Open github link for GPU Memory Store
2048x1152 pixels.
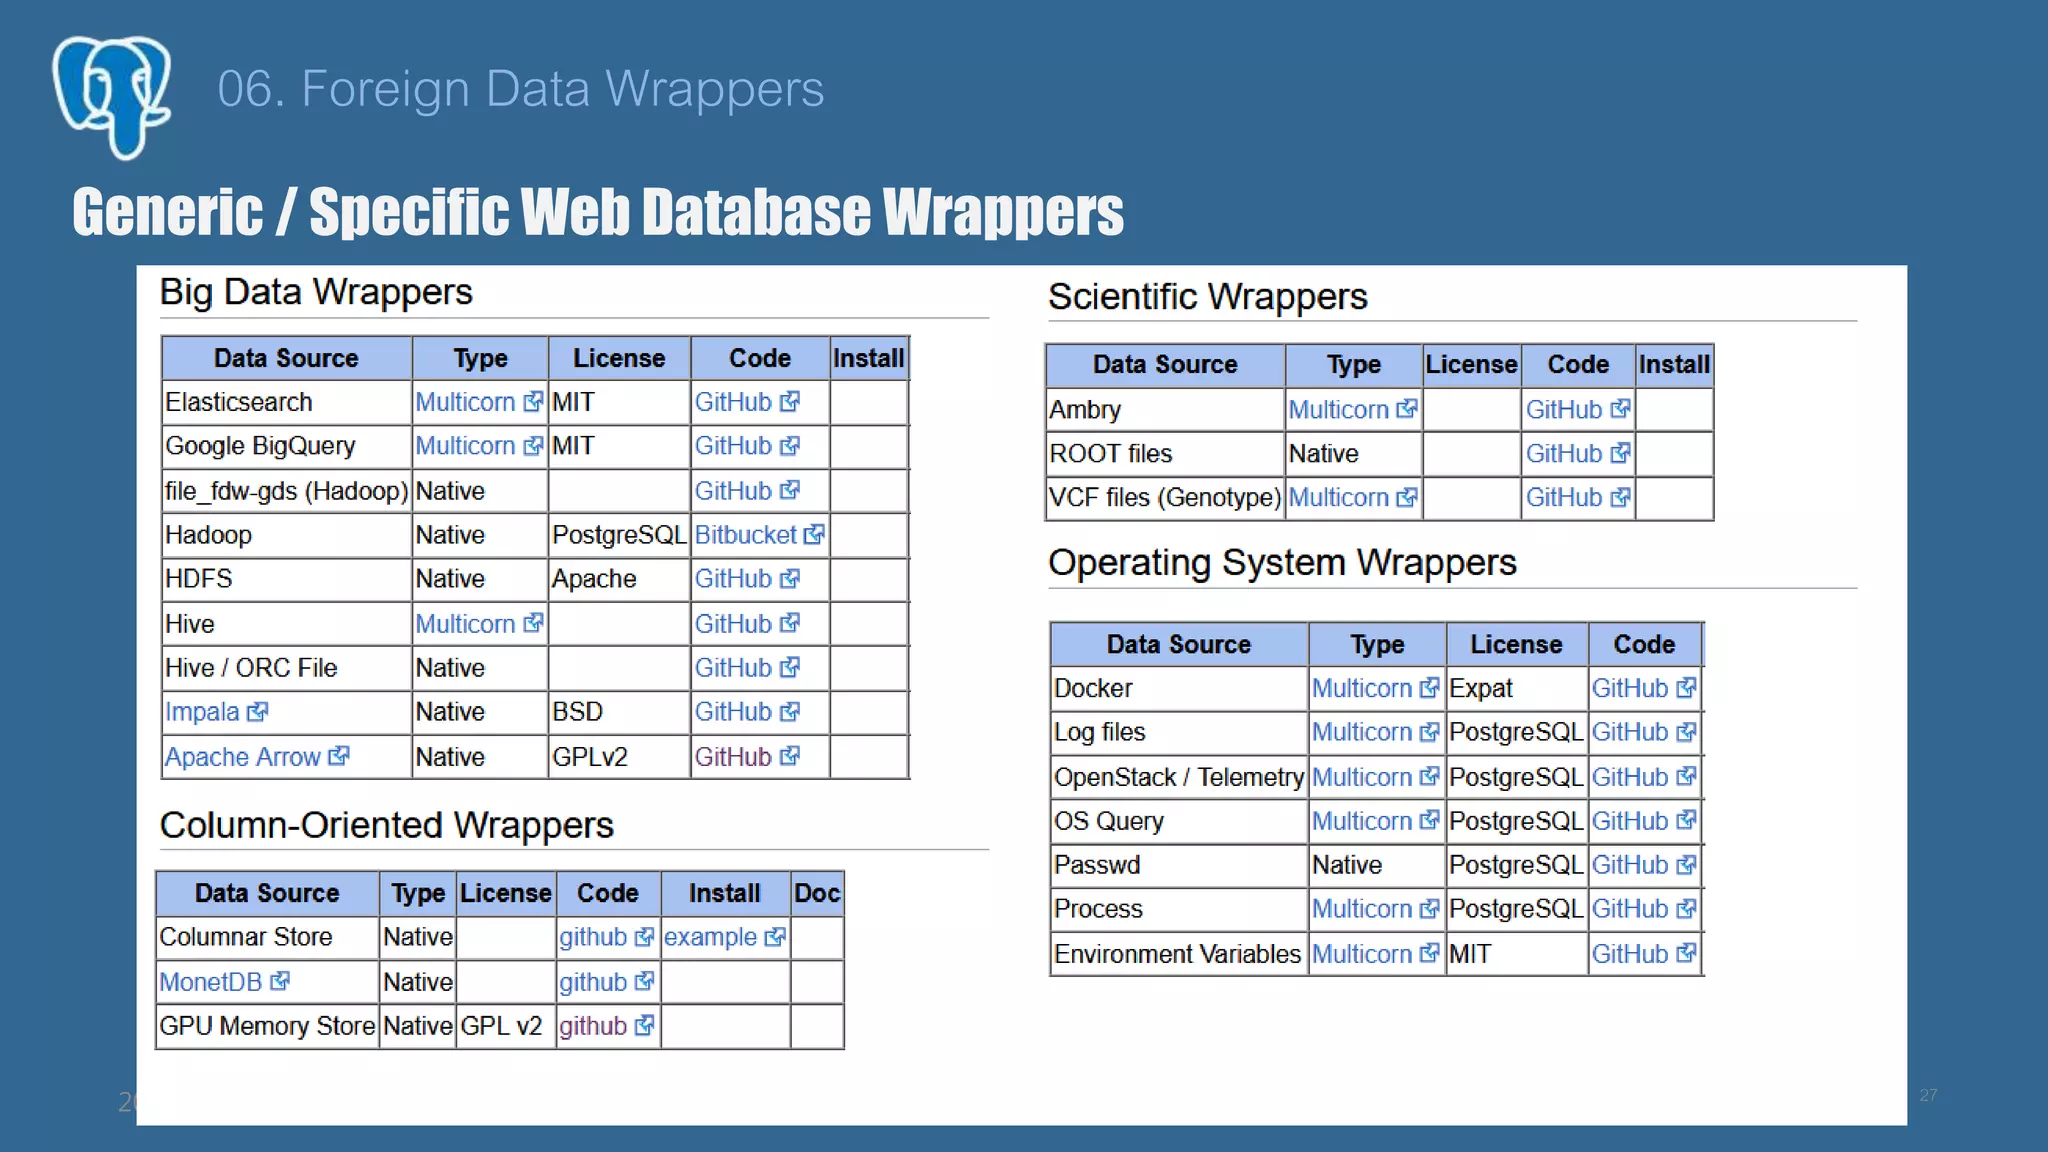tap(606, 1026)
